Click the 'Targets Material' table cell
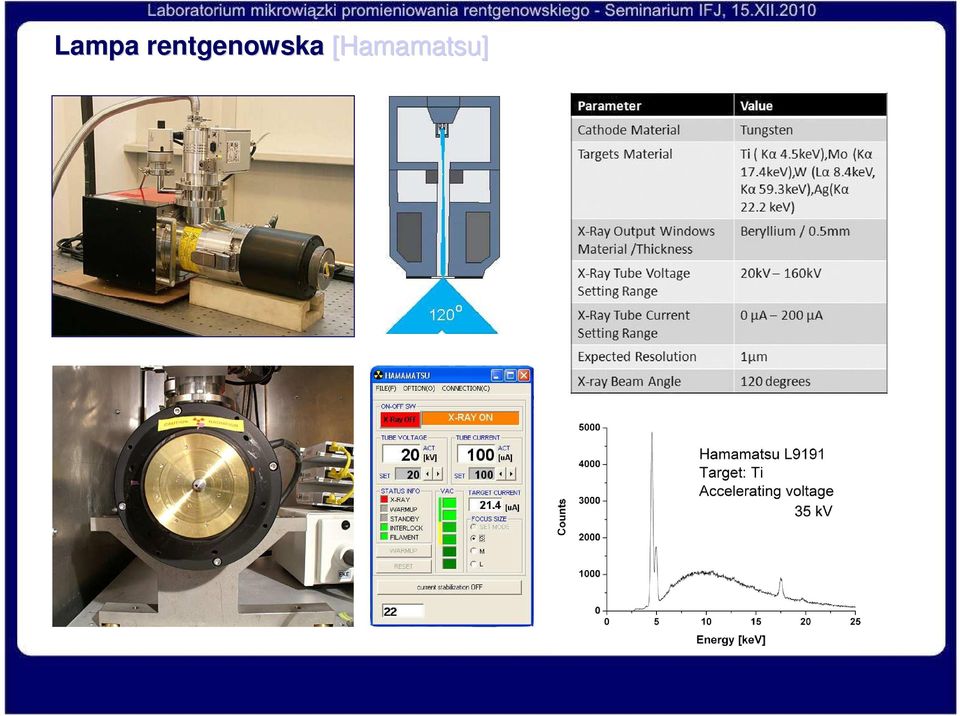960x716 pixels. [x=652, y=181]
